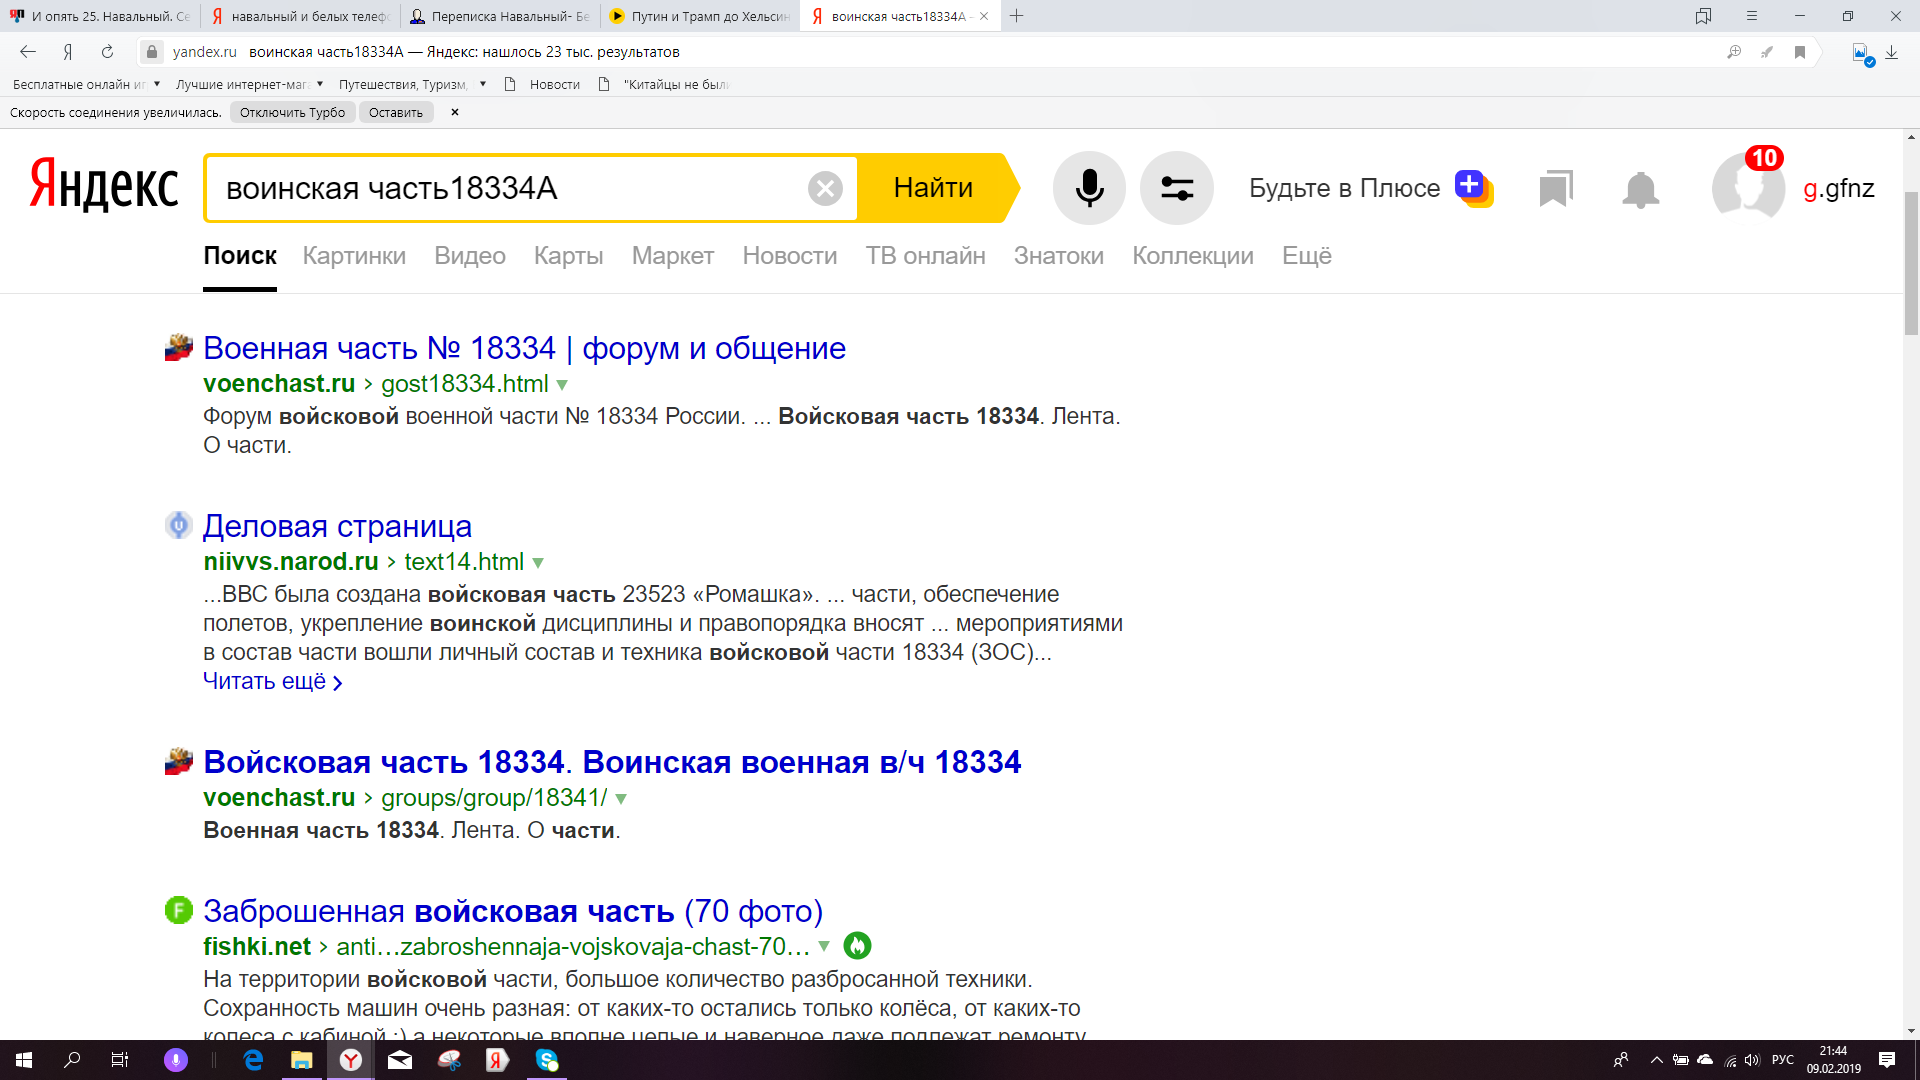Click the Найти search button

(933, 188)
